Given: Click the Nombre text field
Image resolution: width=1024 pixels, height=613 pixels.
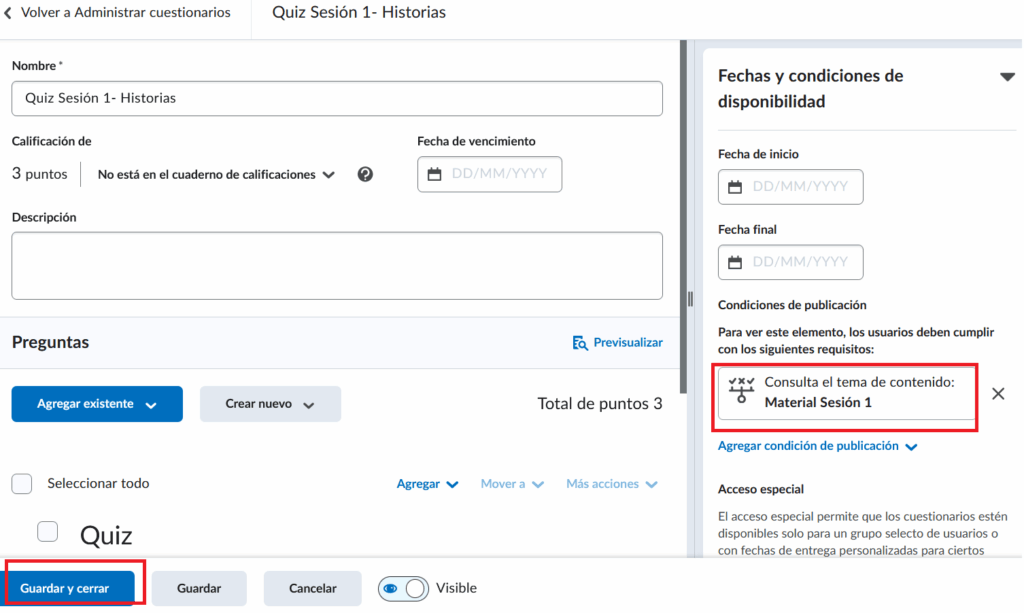Looking at the screenshot, I should tap(337, 98).
